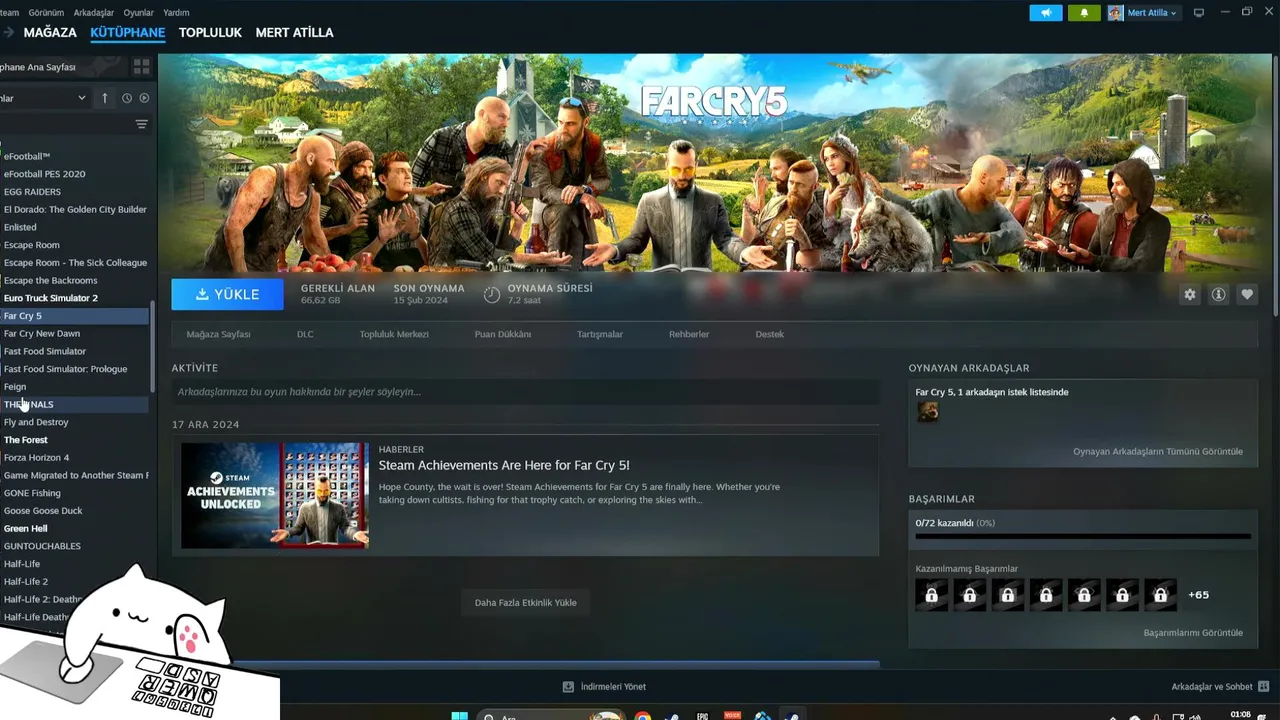This screenshot has width=1280, height=720.
Task: Select Enlisted in library list
Action: (20, 227)
